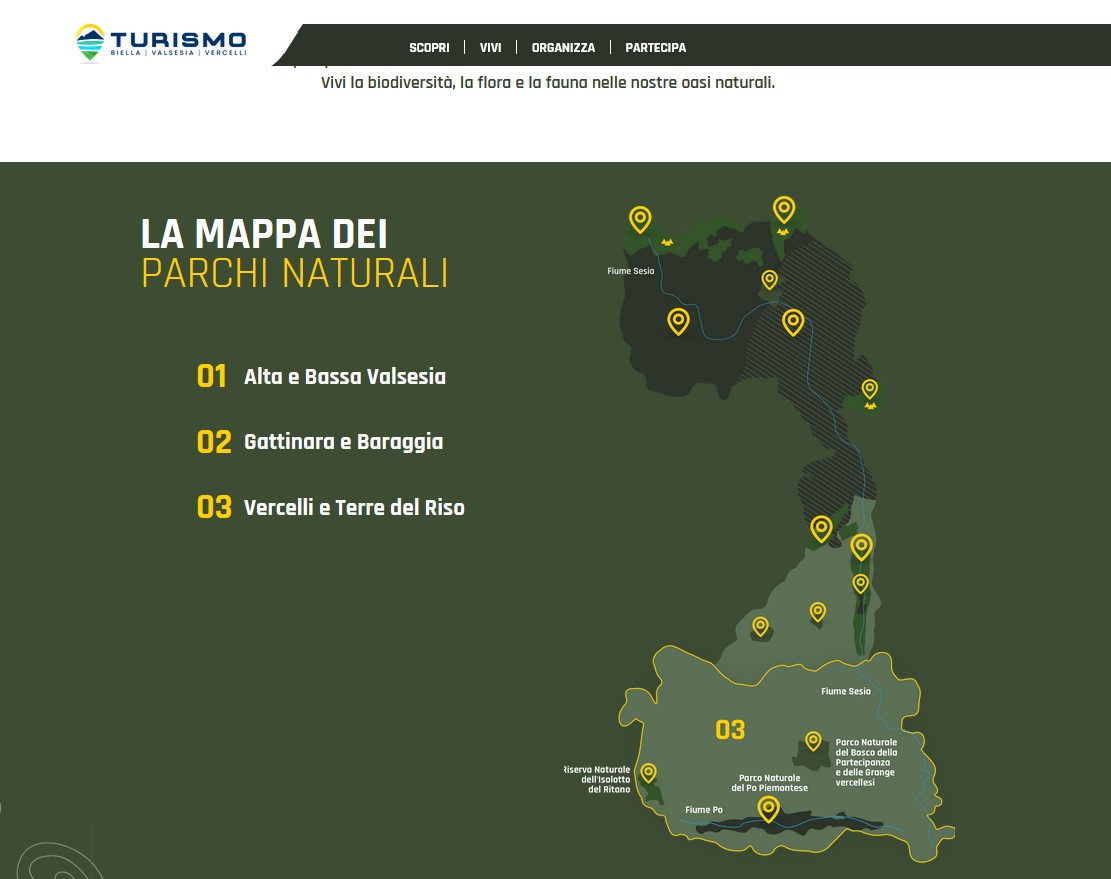1111x879 pixels.
Task: Click far-right map pin above mountain symbol
Action: [870, 388]
